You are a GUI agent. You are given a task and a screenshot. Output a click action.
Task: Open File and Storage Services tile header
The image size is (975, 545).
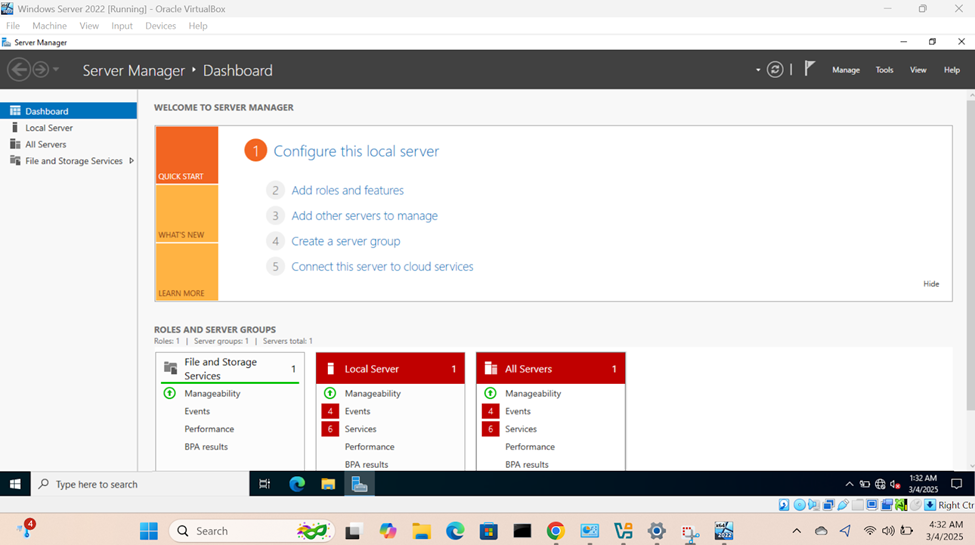[230, 368]
